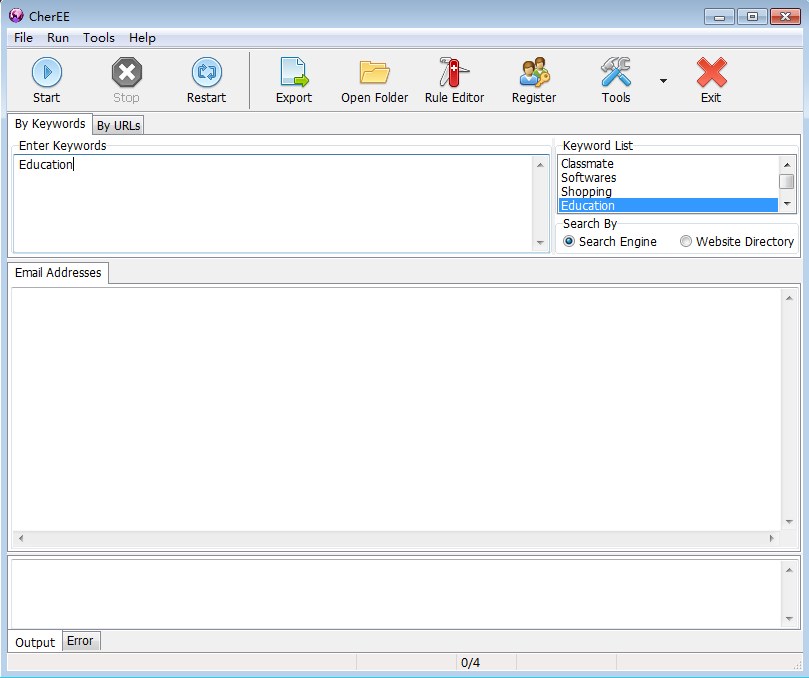Screen dimensions: 809x678
Task: Switch to the By Keywords tab
Action: click(x=50, y=124)
